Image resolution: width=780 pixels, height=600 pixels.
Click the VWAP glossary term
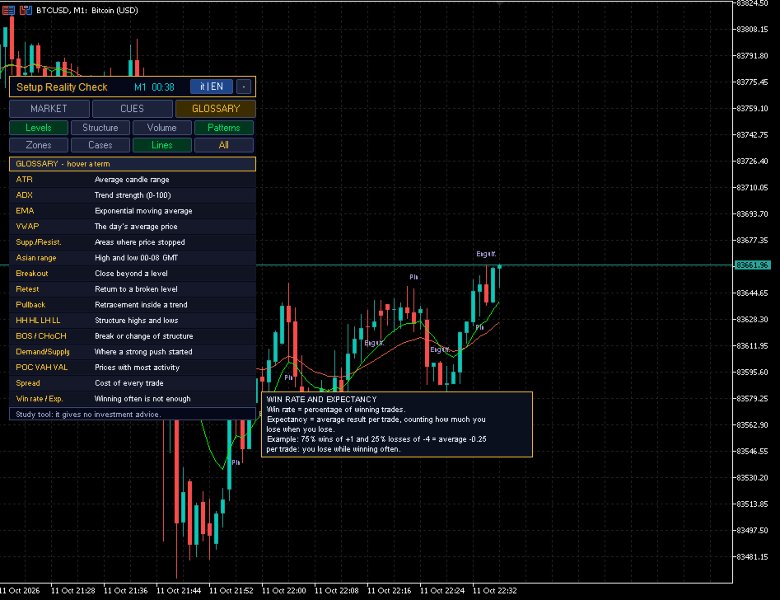[x=27, y=226]
